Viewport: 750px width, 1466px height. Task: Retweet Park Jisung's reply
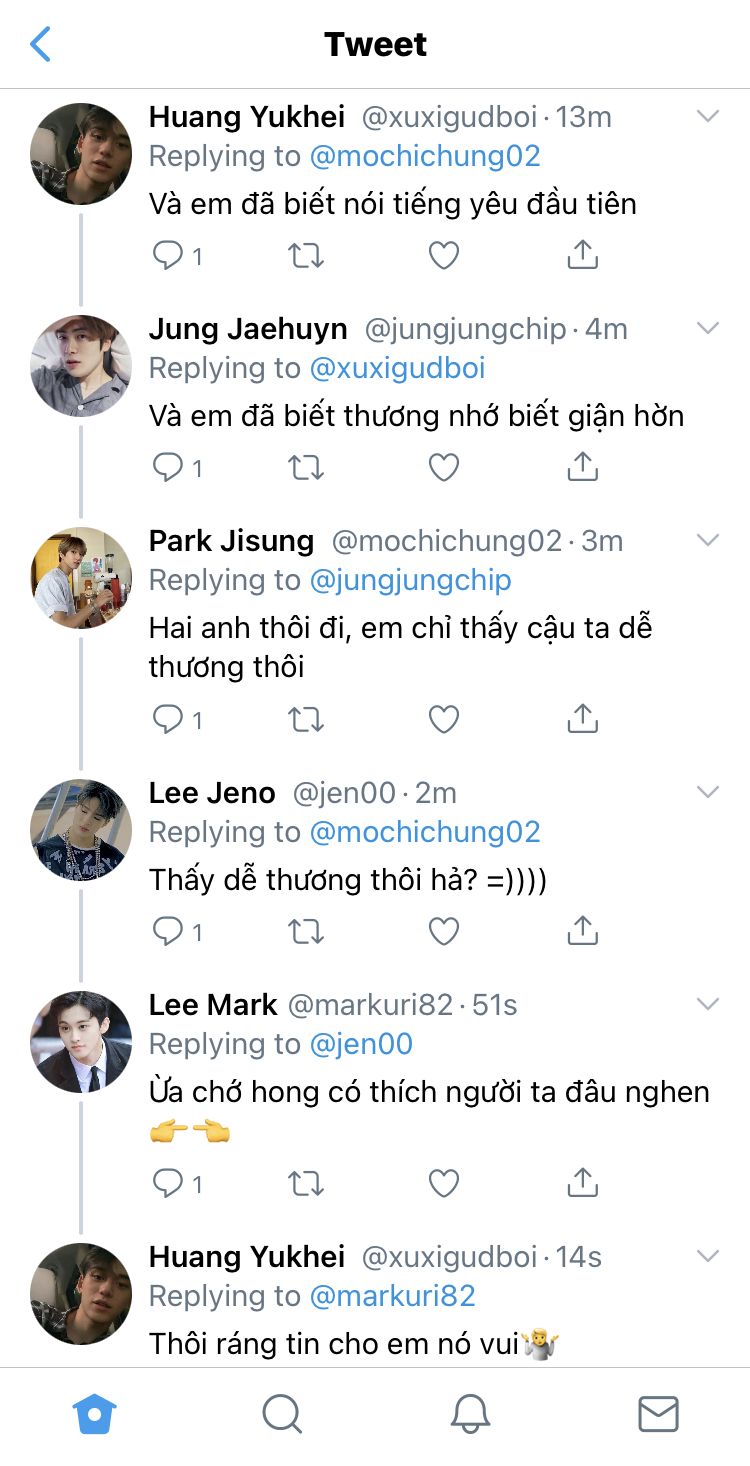[x=306, y=719]
